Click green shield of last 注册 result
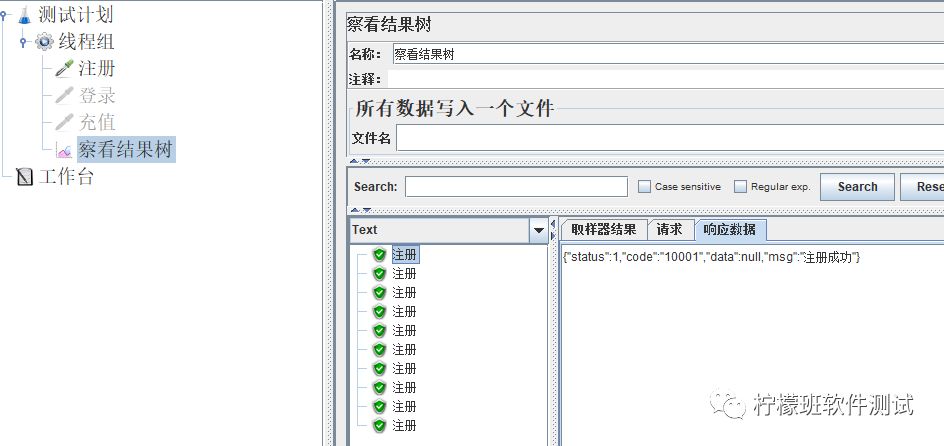Image resolution: width=944 pixels, height=446 pixels. [379, 426]
